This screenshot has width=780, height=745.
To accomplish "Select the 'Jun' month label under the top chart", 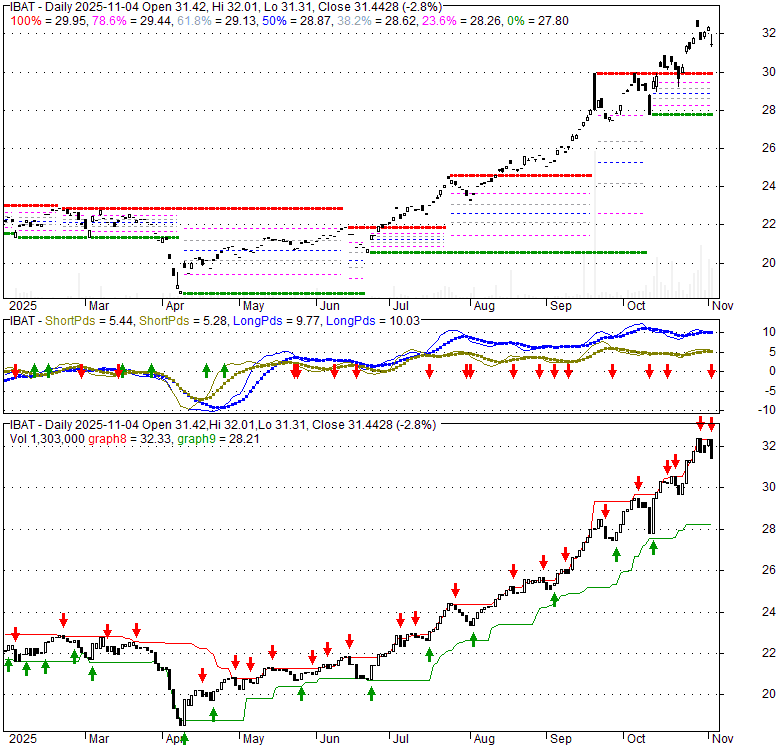I will (x=329, y=306).
